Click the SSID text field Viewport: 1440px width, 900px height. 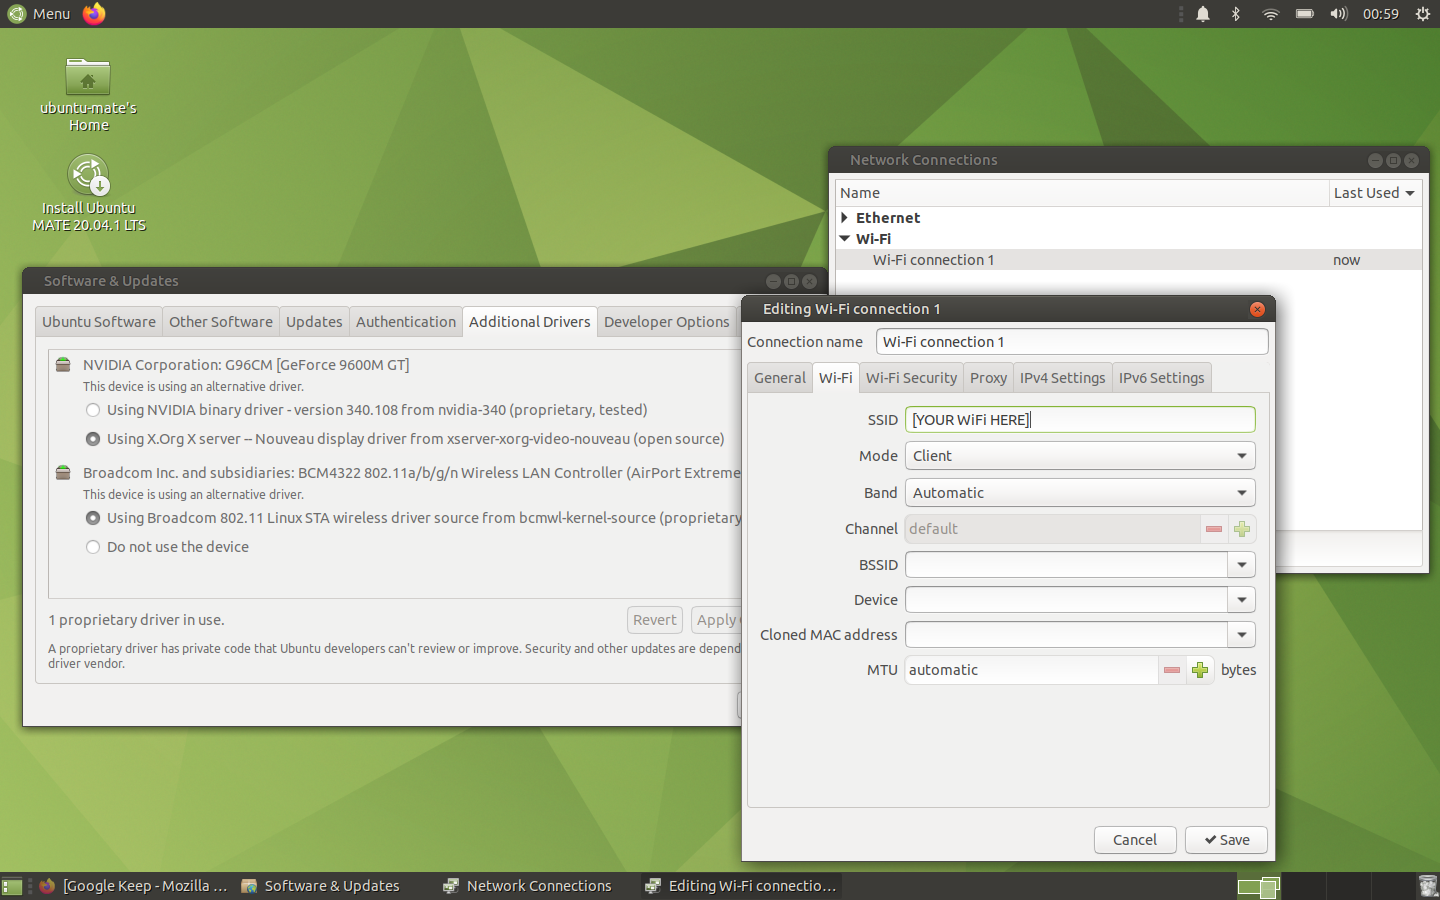[x=1079, y=420]
